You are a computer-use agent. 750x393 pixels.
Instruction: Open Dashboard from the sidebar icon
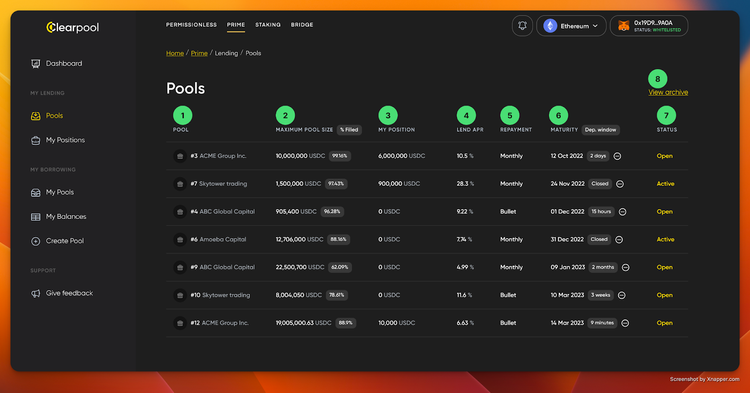tap(35, 64)
